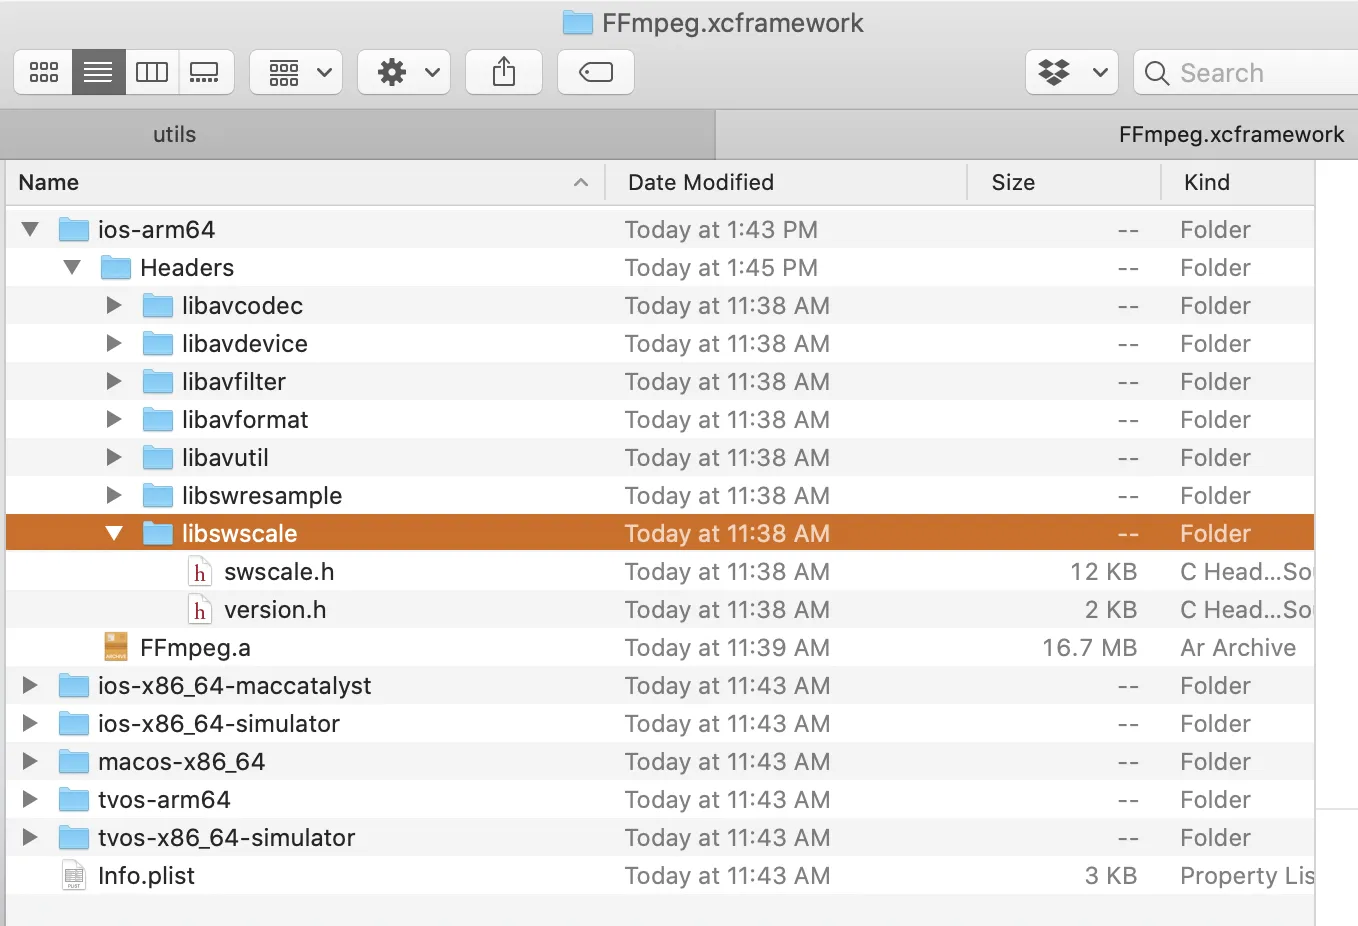Sort by the Size column header
This screenshot has width=1358, height=926.
[1064, 182]
